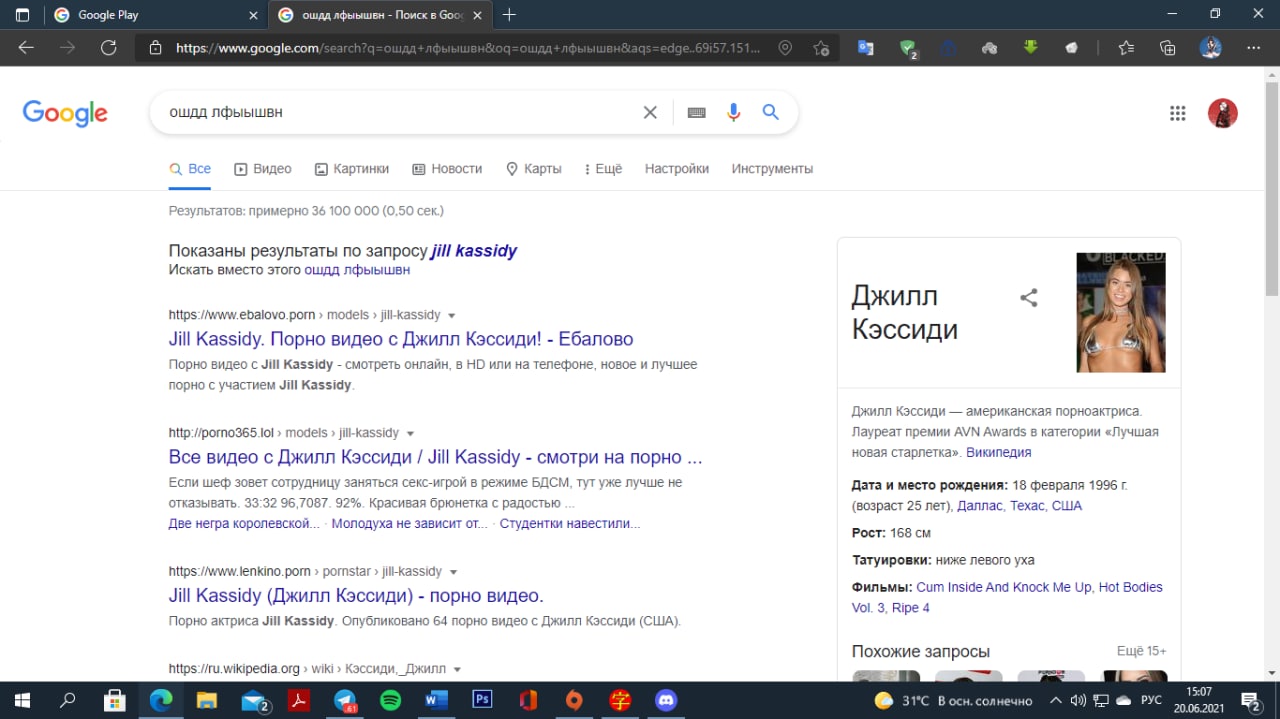The image size is (1280, 719).
Task: Share the knowledge panel
Action: pos(1028,297)
